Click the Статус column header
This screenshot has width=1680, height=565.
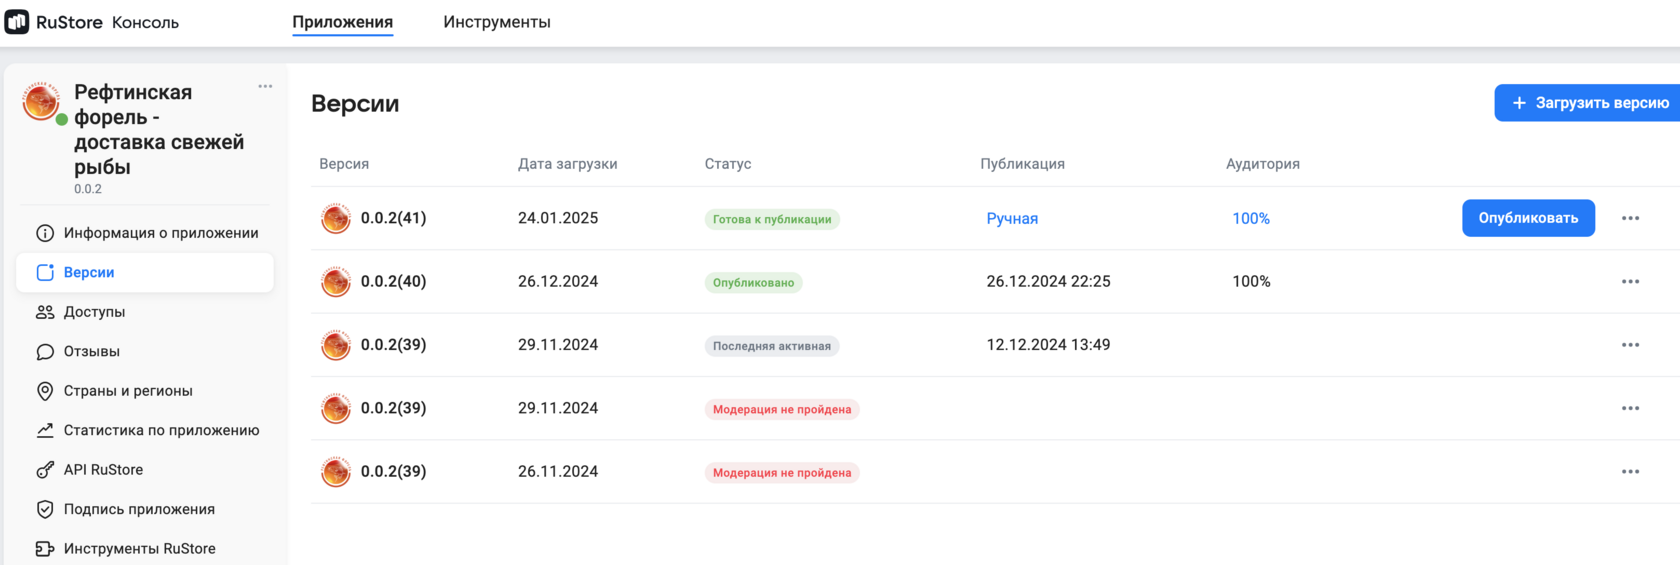pos(728,164)
